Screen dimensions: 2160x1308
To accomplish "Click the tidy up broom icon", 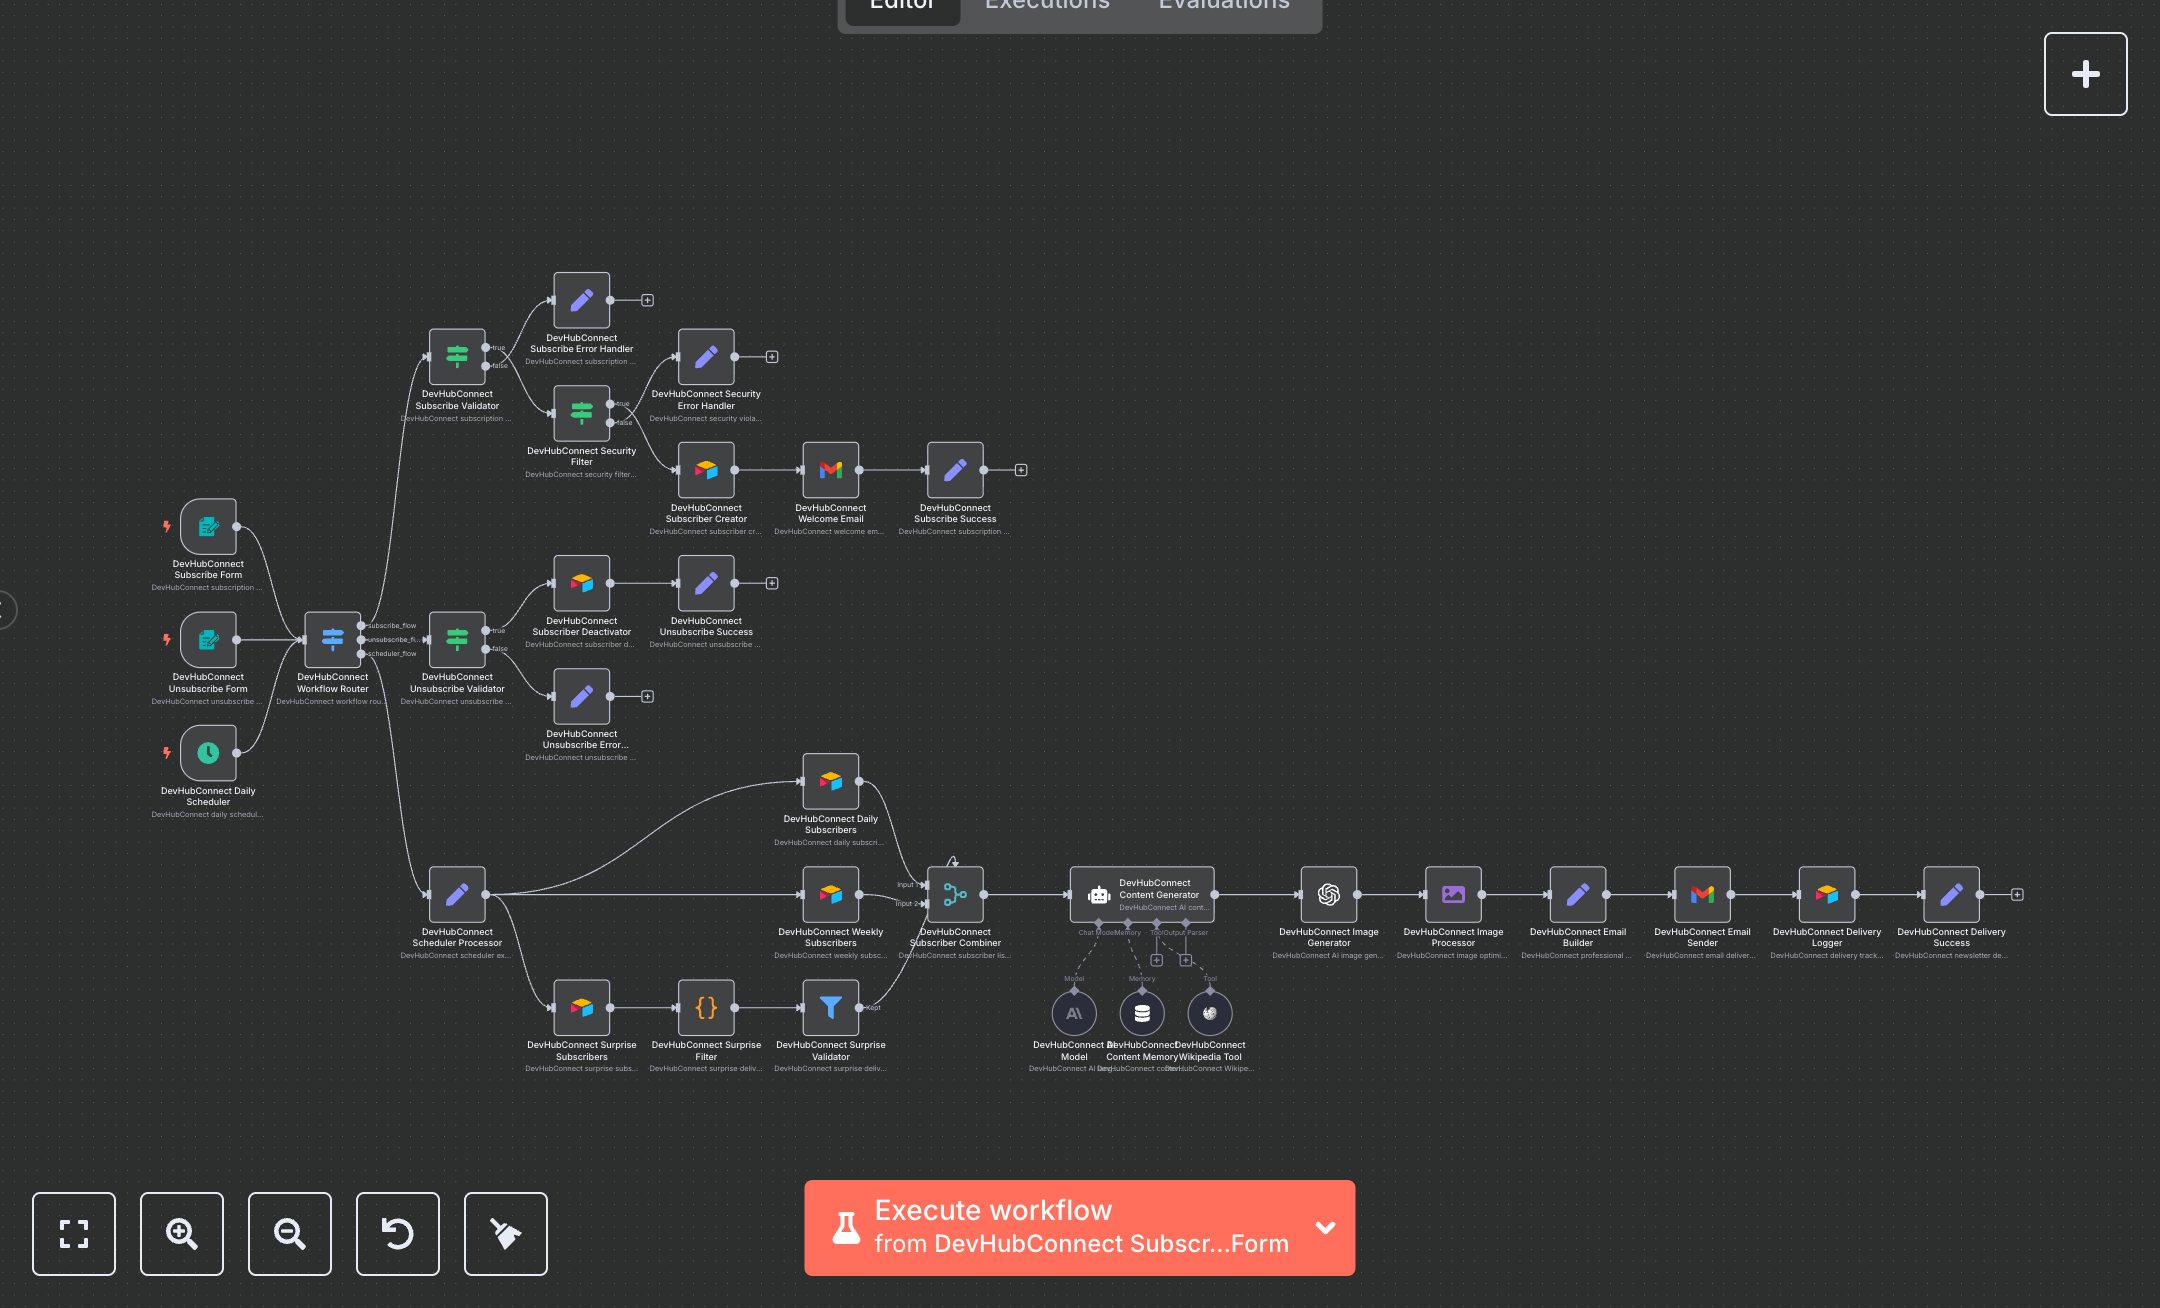I will tap(506, 1233).
